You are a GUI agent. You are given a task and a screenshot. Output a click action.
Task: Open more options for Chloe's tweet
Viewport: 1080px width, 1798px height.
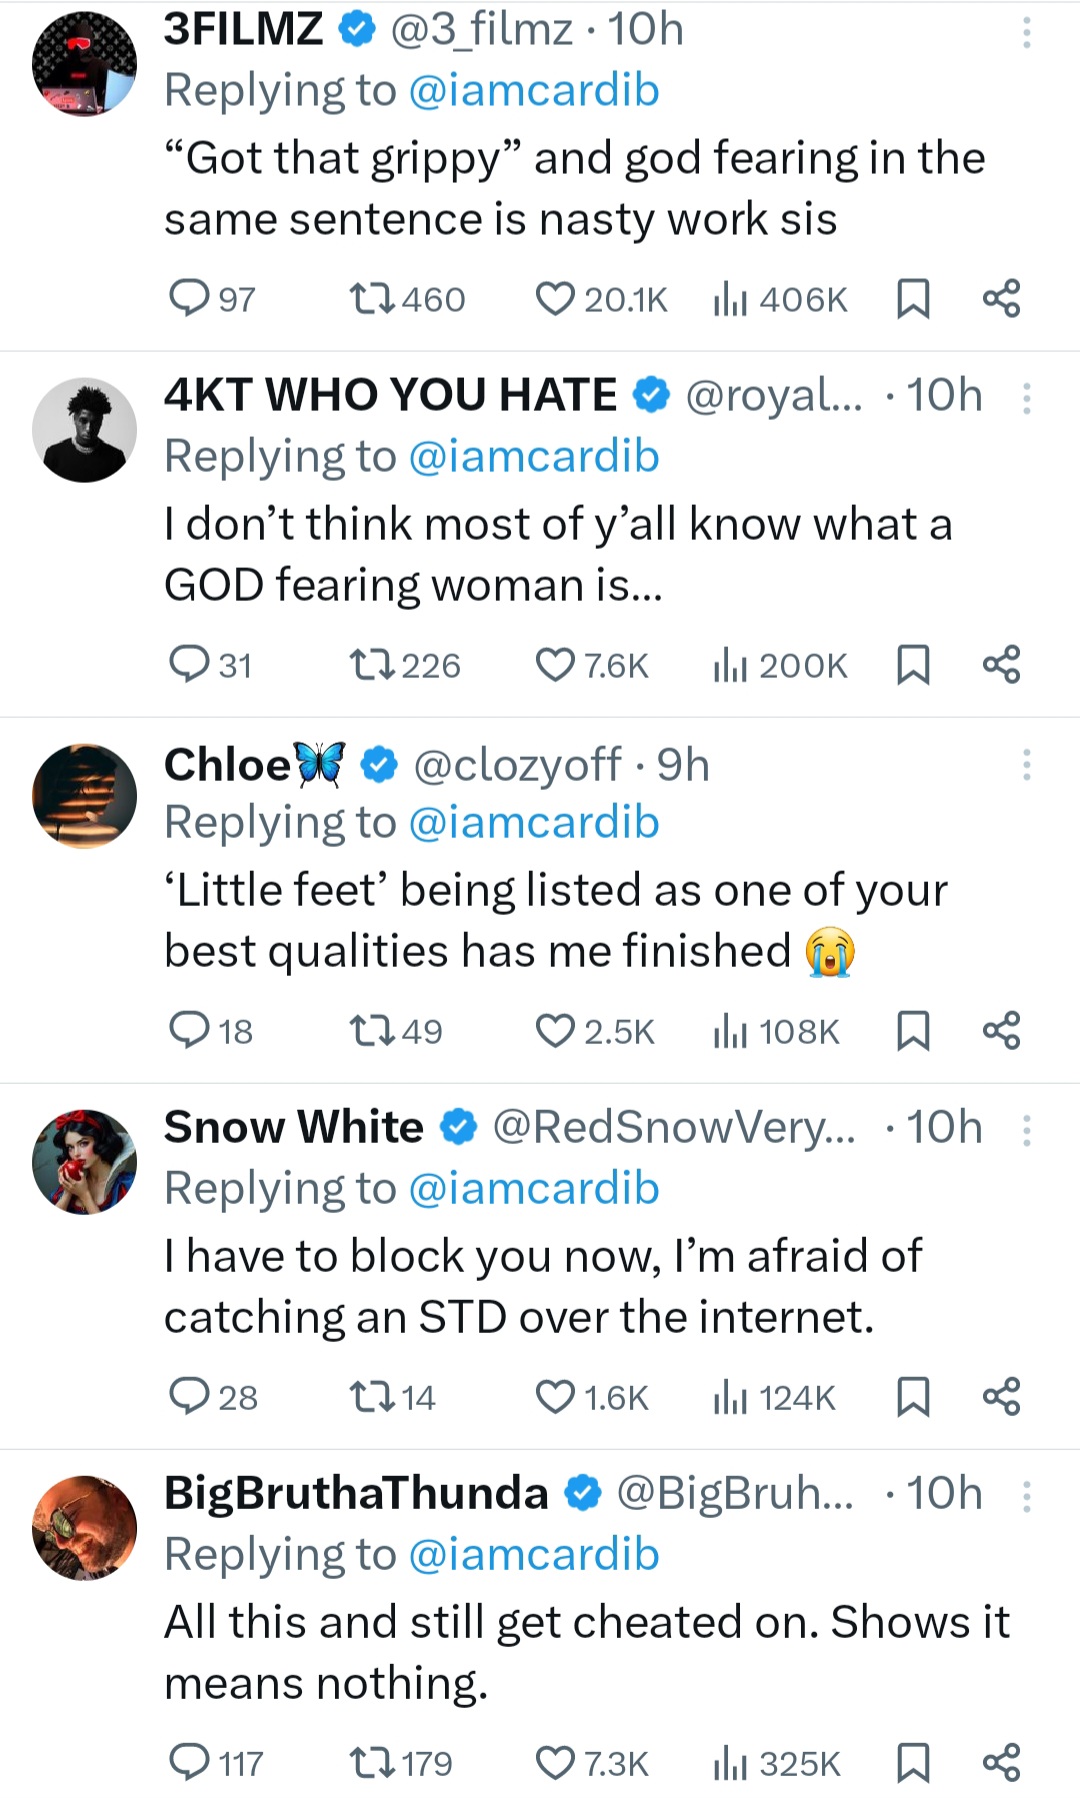point(1026,765)
